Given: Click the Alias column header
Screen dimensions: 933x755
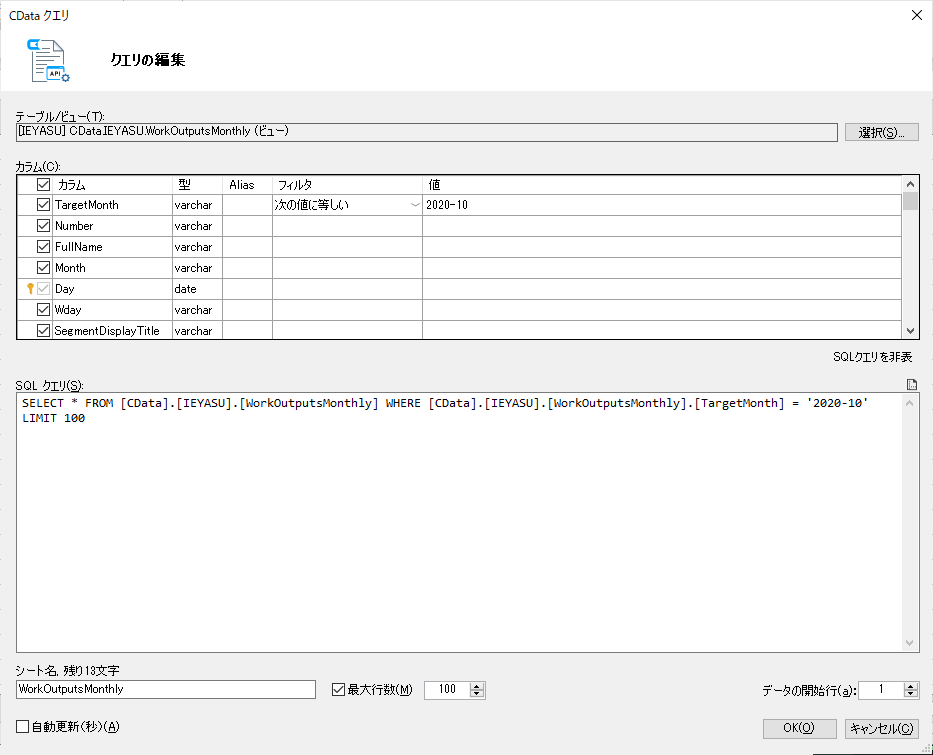Looking at the screenshot, I should pyautogui.click(x=248, y=185).
